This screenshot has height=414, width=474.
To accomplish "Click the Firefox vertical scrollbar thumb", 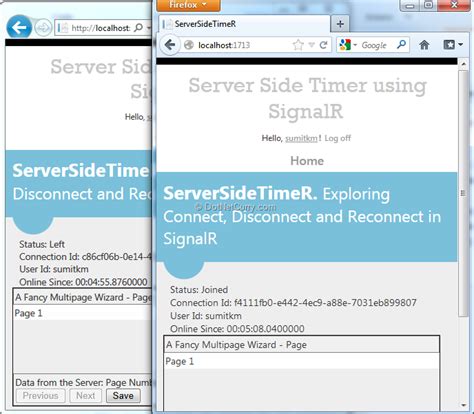I will click(x=463, y=193).
